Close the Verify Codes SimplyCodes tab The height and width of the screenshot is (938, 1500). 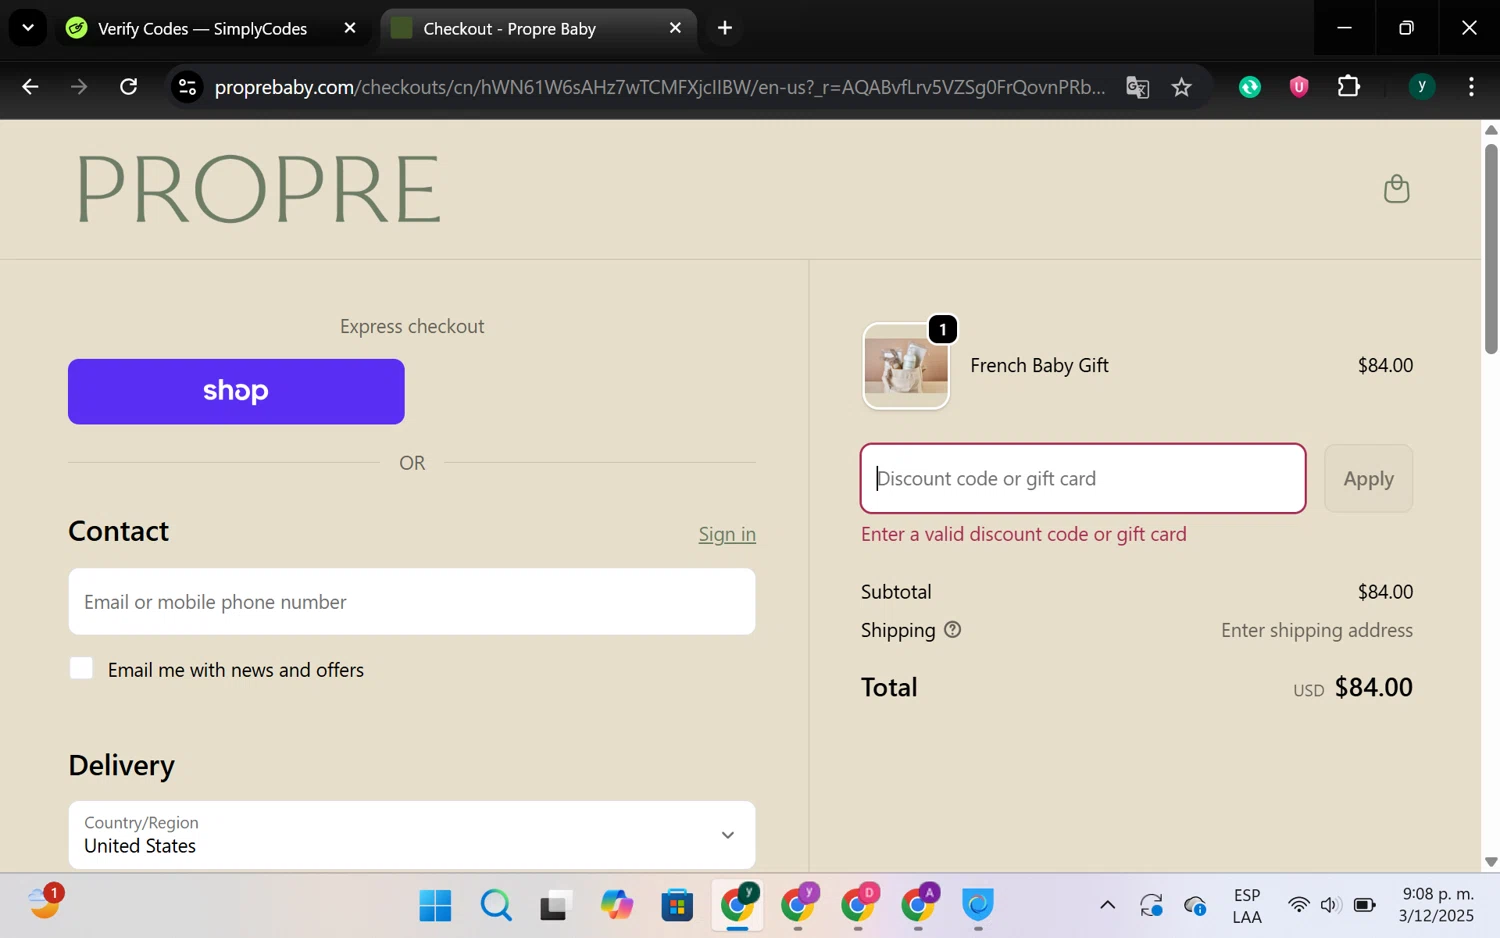click(x=350, y=28)
